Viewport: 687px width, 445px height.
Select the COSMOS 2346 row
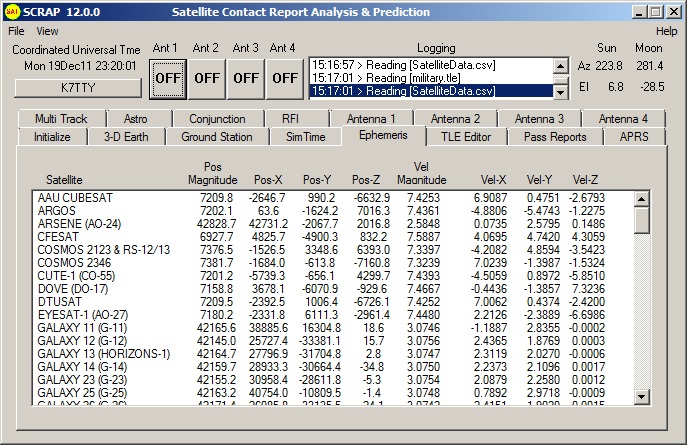click(x=333, y=263)
